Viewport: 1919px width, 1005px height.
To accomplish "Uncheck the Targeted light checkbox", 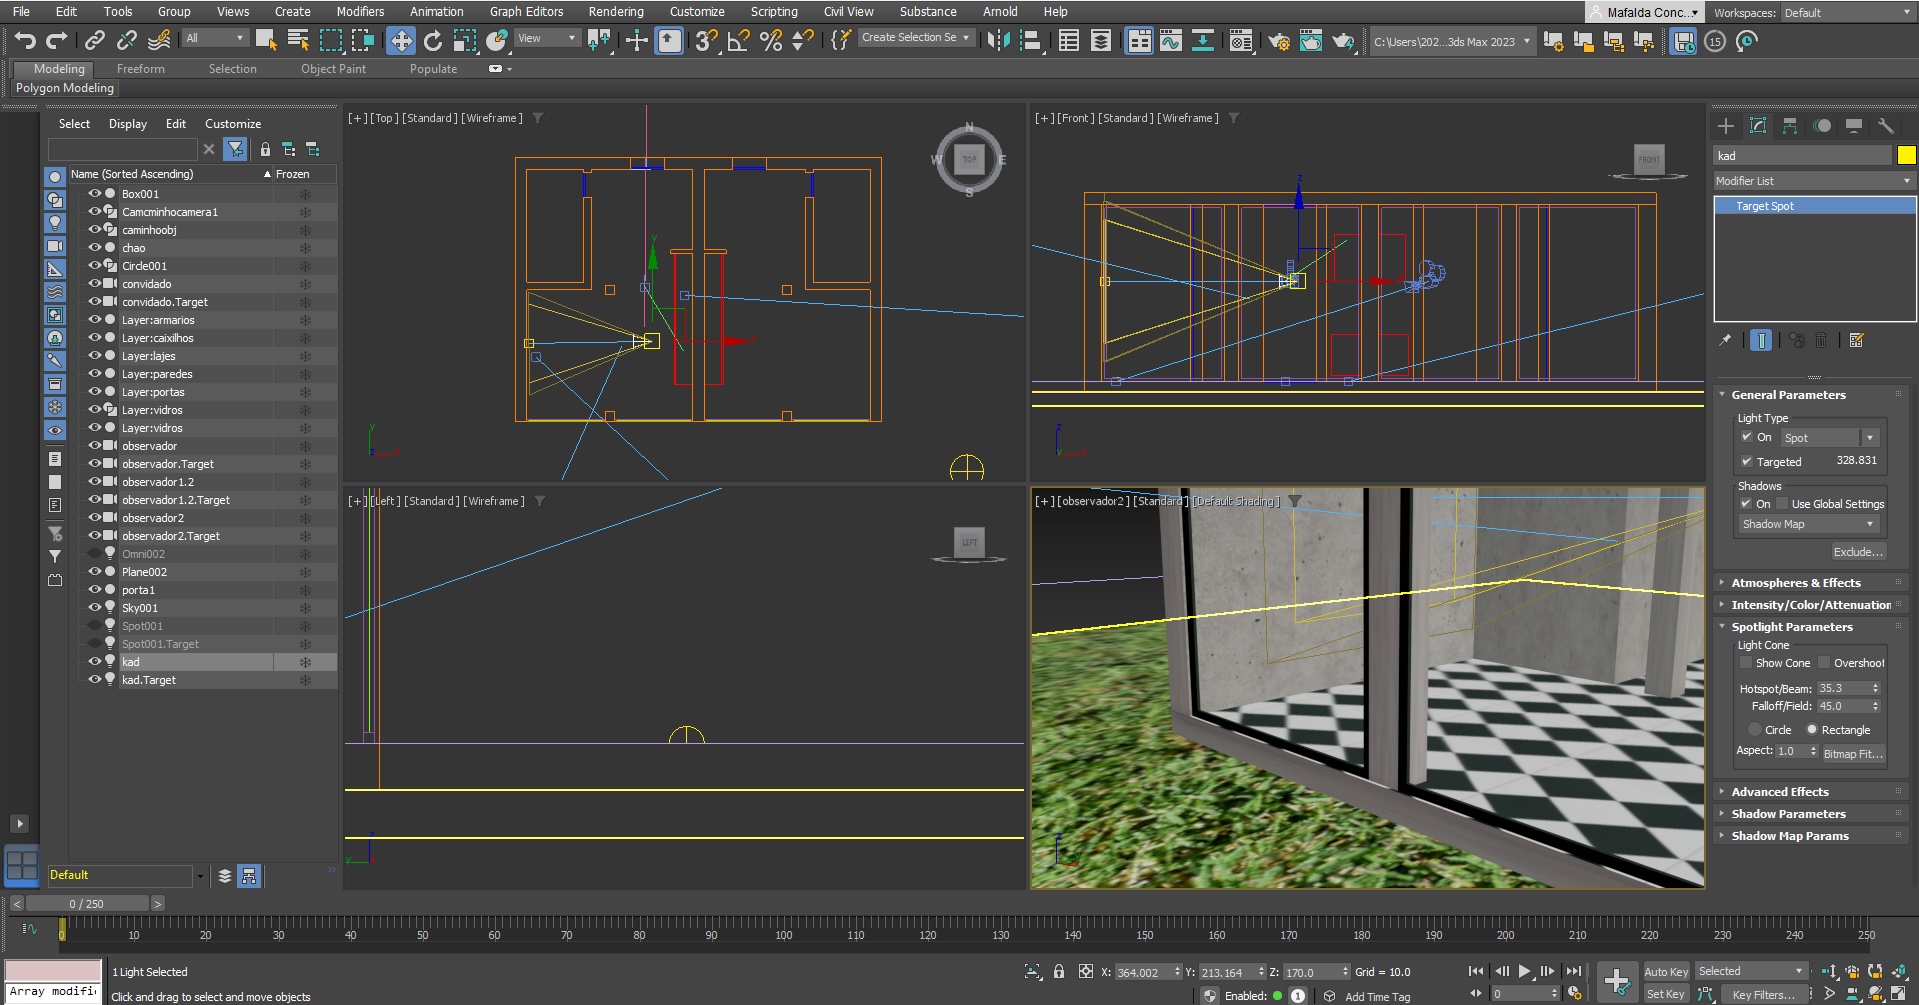I will [1746, 462].
